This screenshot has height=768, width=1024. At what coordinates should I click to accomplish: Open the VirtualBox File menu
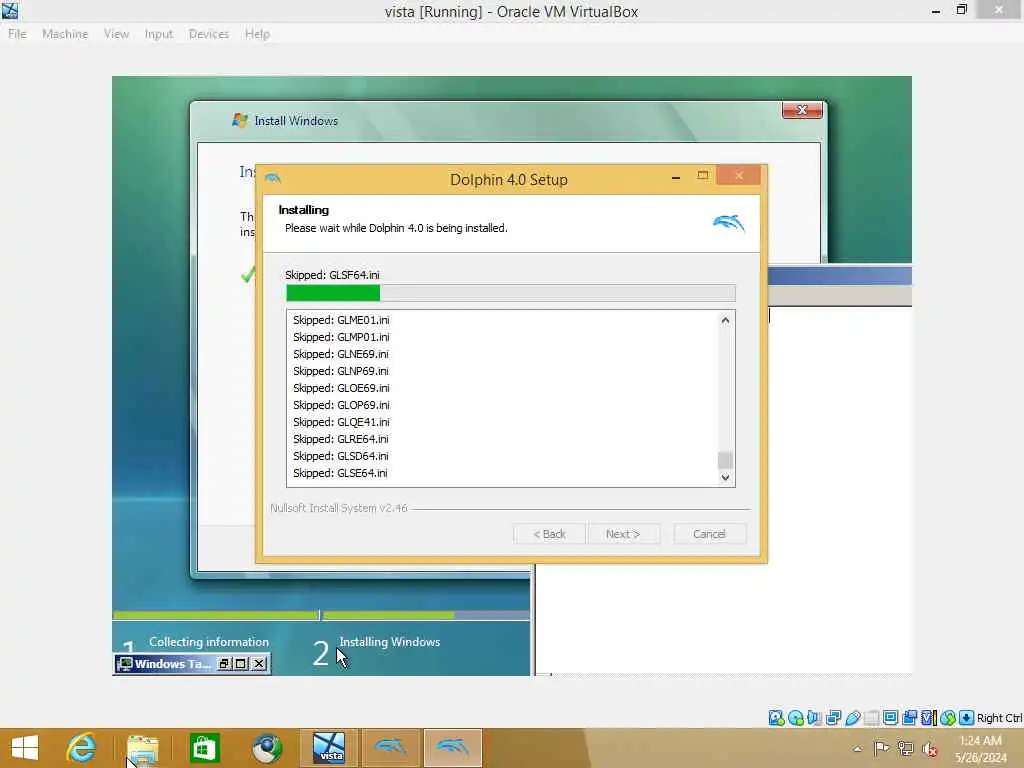pos(17,34)
